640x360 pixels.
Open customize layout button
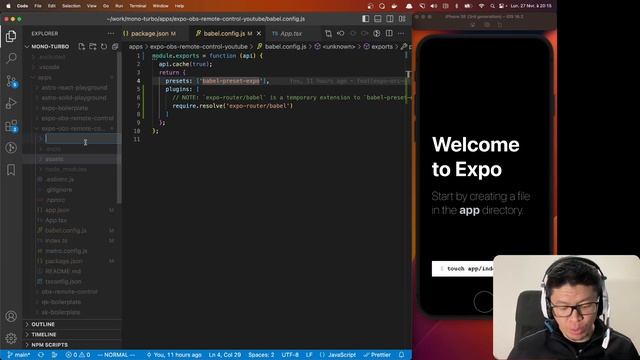(x=402, y=19)
